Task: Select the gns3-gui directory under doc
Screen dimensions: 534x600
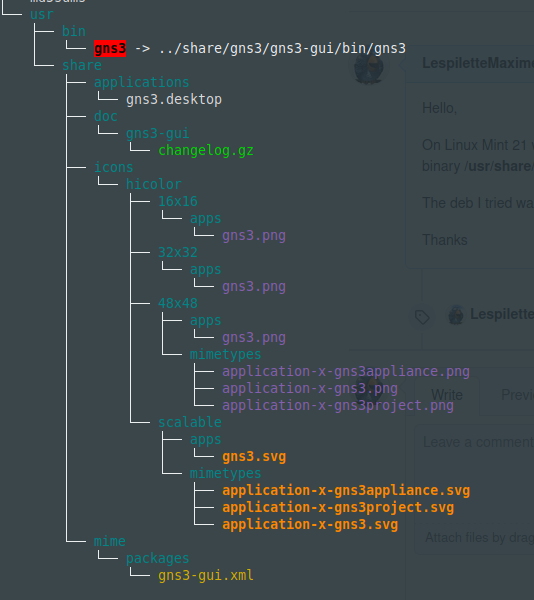Action: tap(158, 133)
